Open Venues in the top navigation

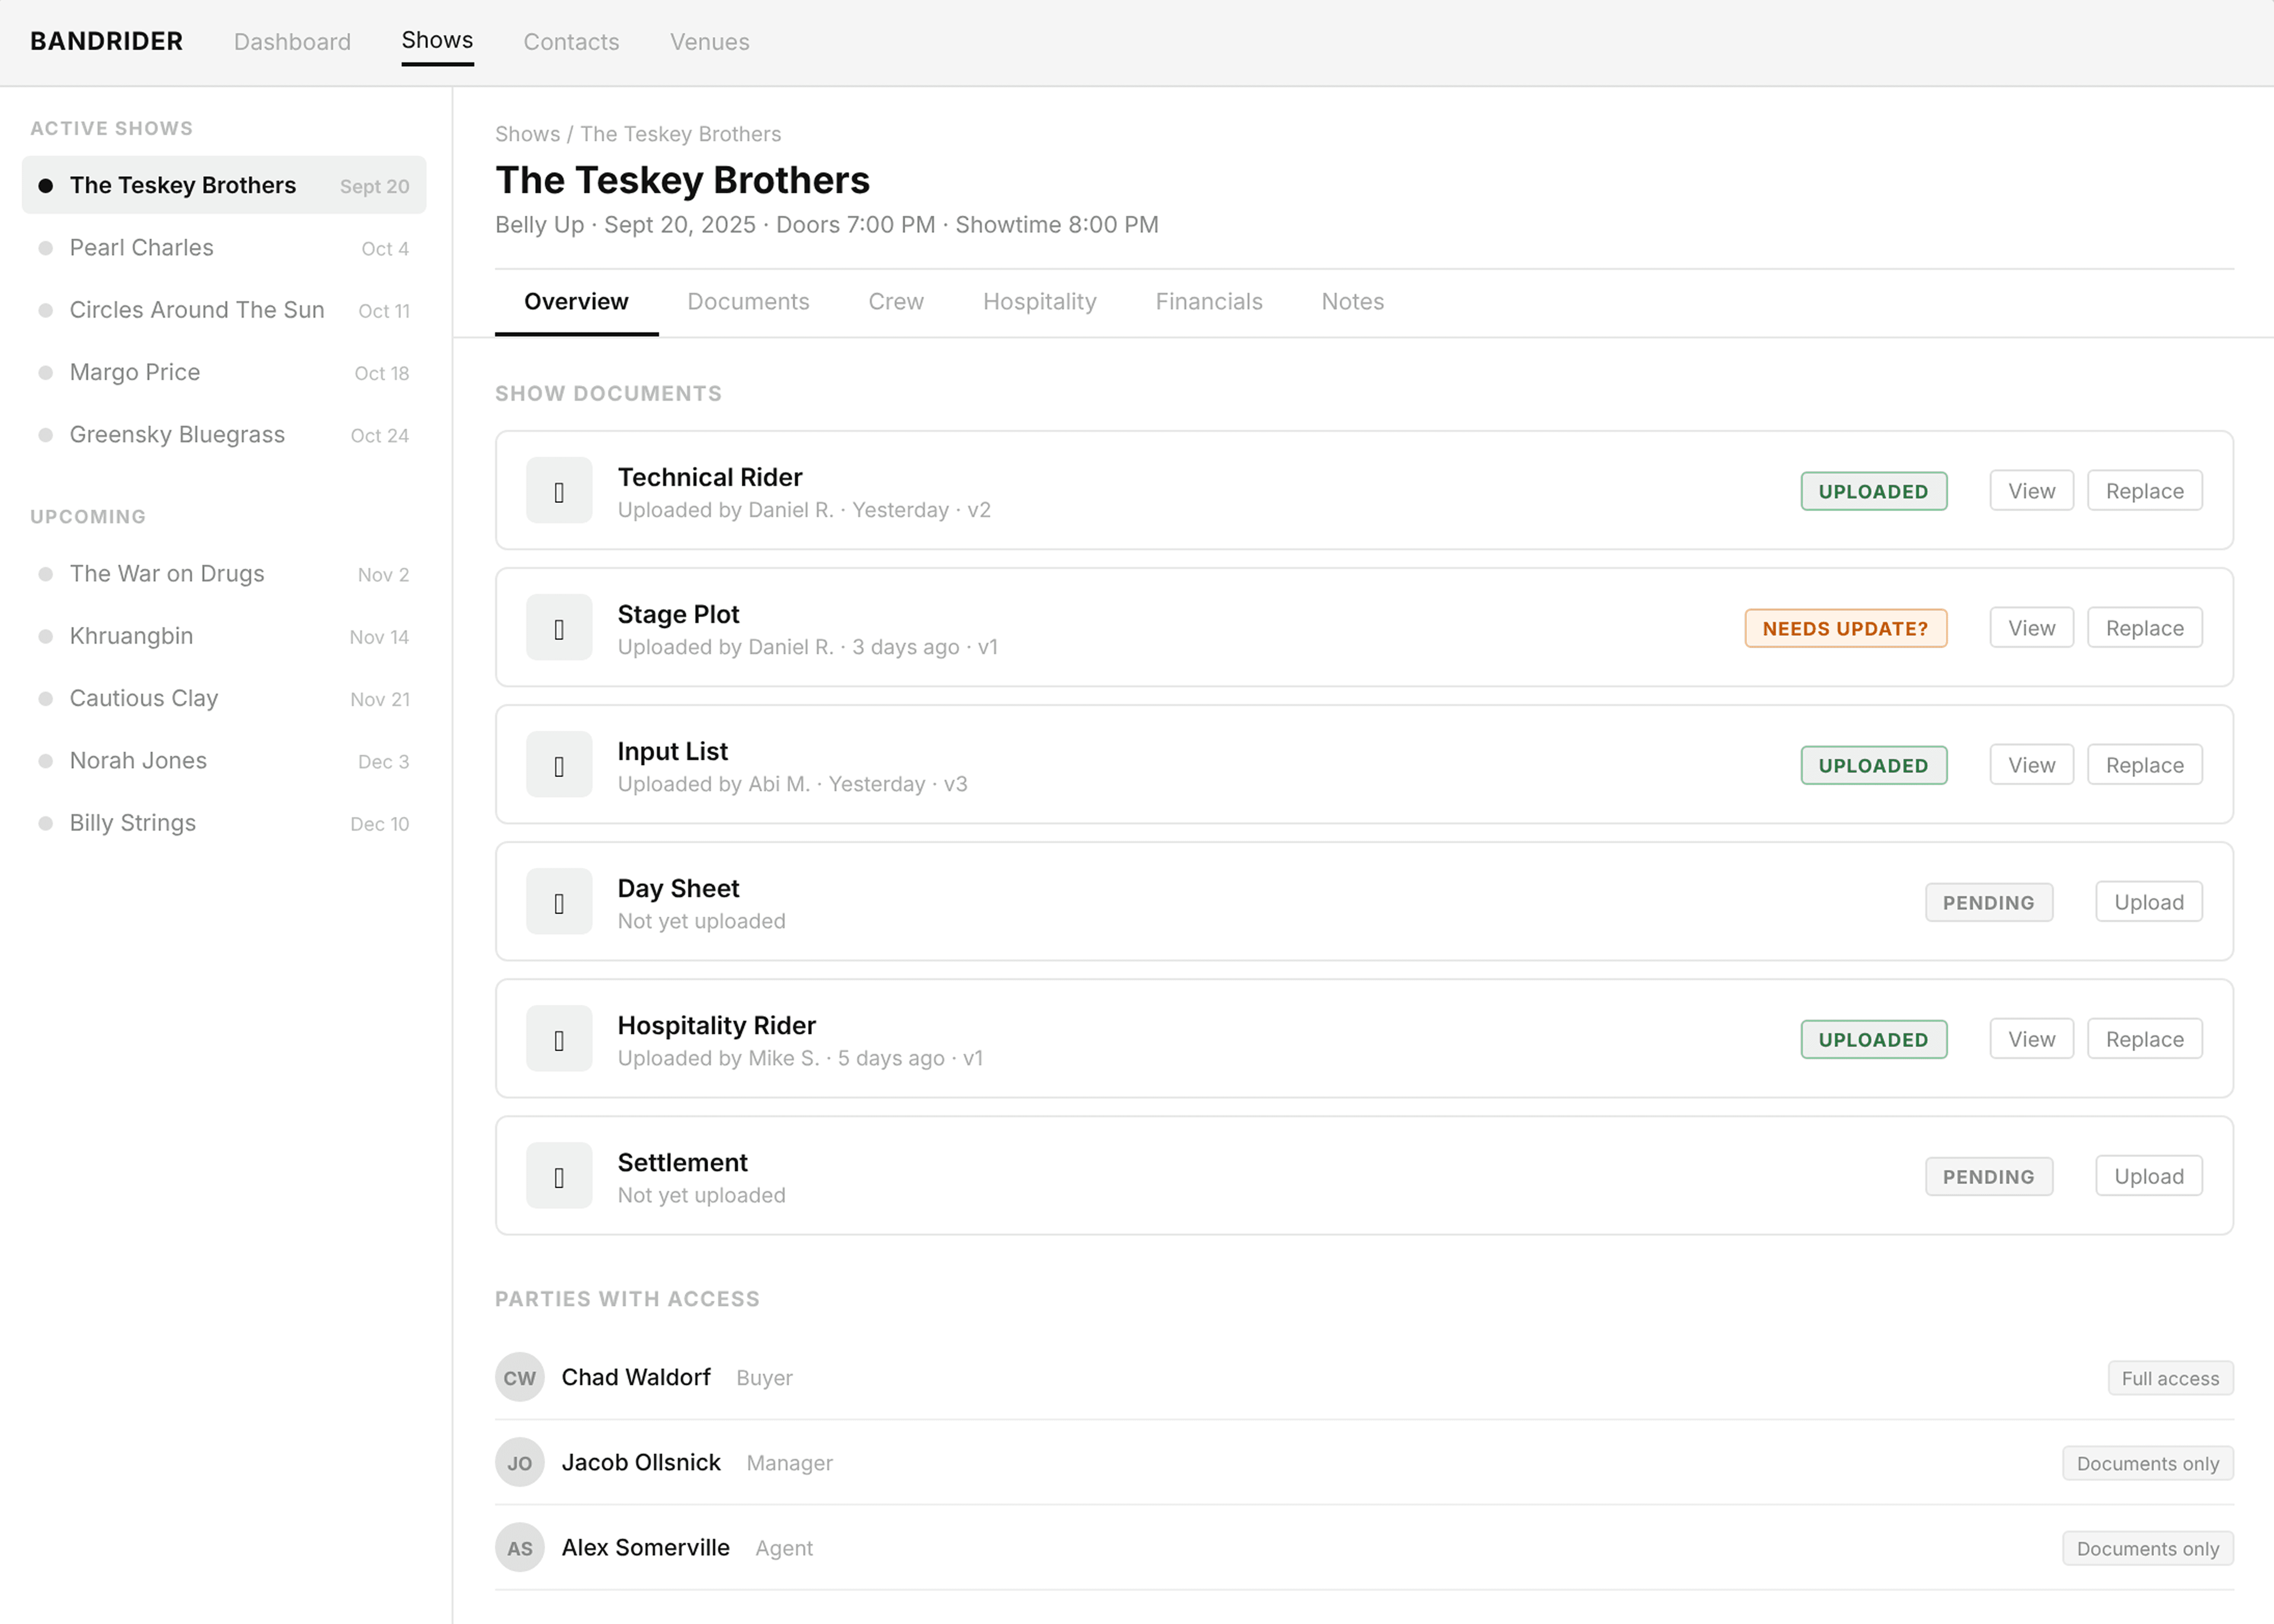pos(709,42)
